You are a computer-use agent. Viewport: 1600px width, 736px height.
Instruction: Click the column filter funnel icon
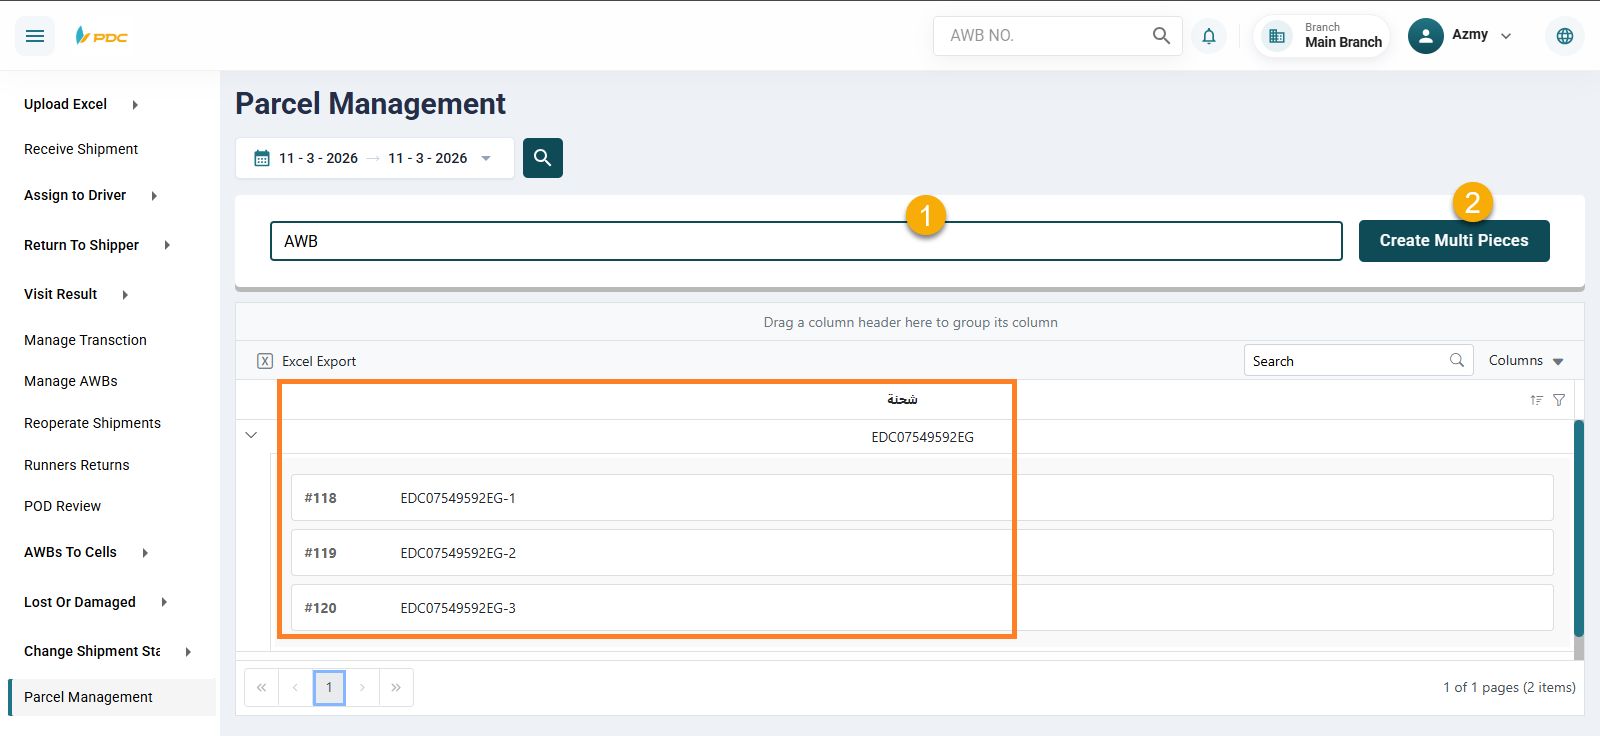pos(1558,400)
